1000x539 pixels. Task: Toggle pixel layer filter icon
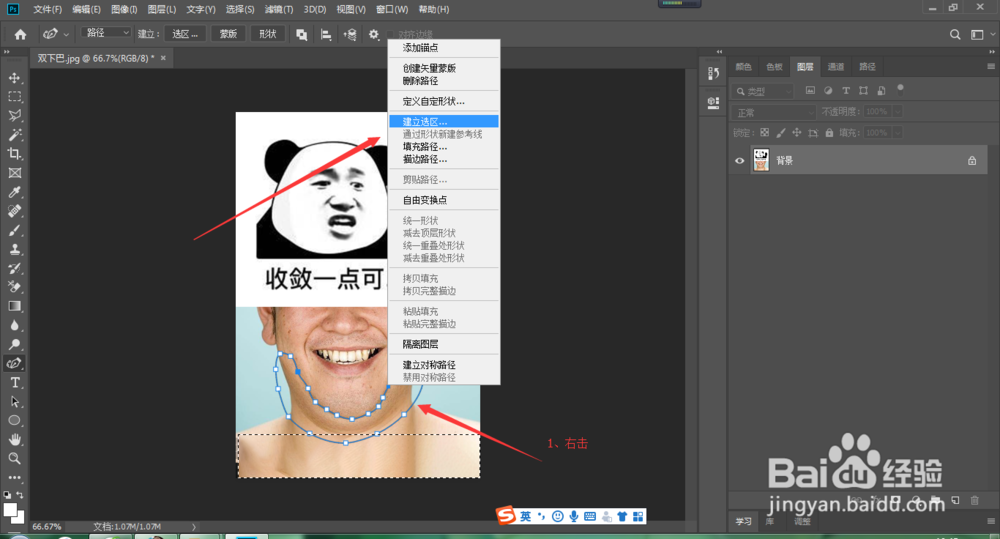coord(810,91)
